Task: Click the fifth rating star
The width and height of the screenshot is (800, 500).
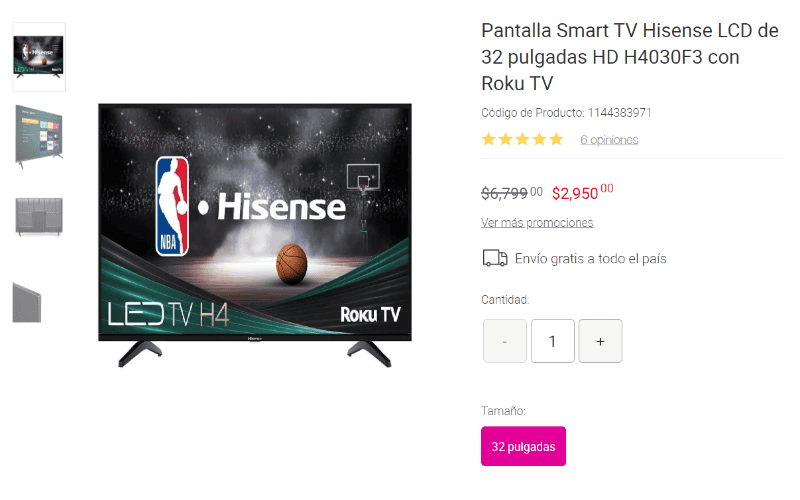Action: click(x=556, y=139)
